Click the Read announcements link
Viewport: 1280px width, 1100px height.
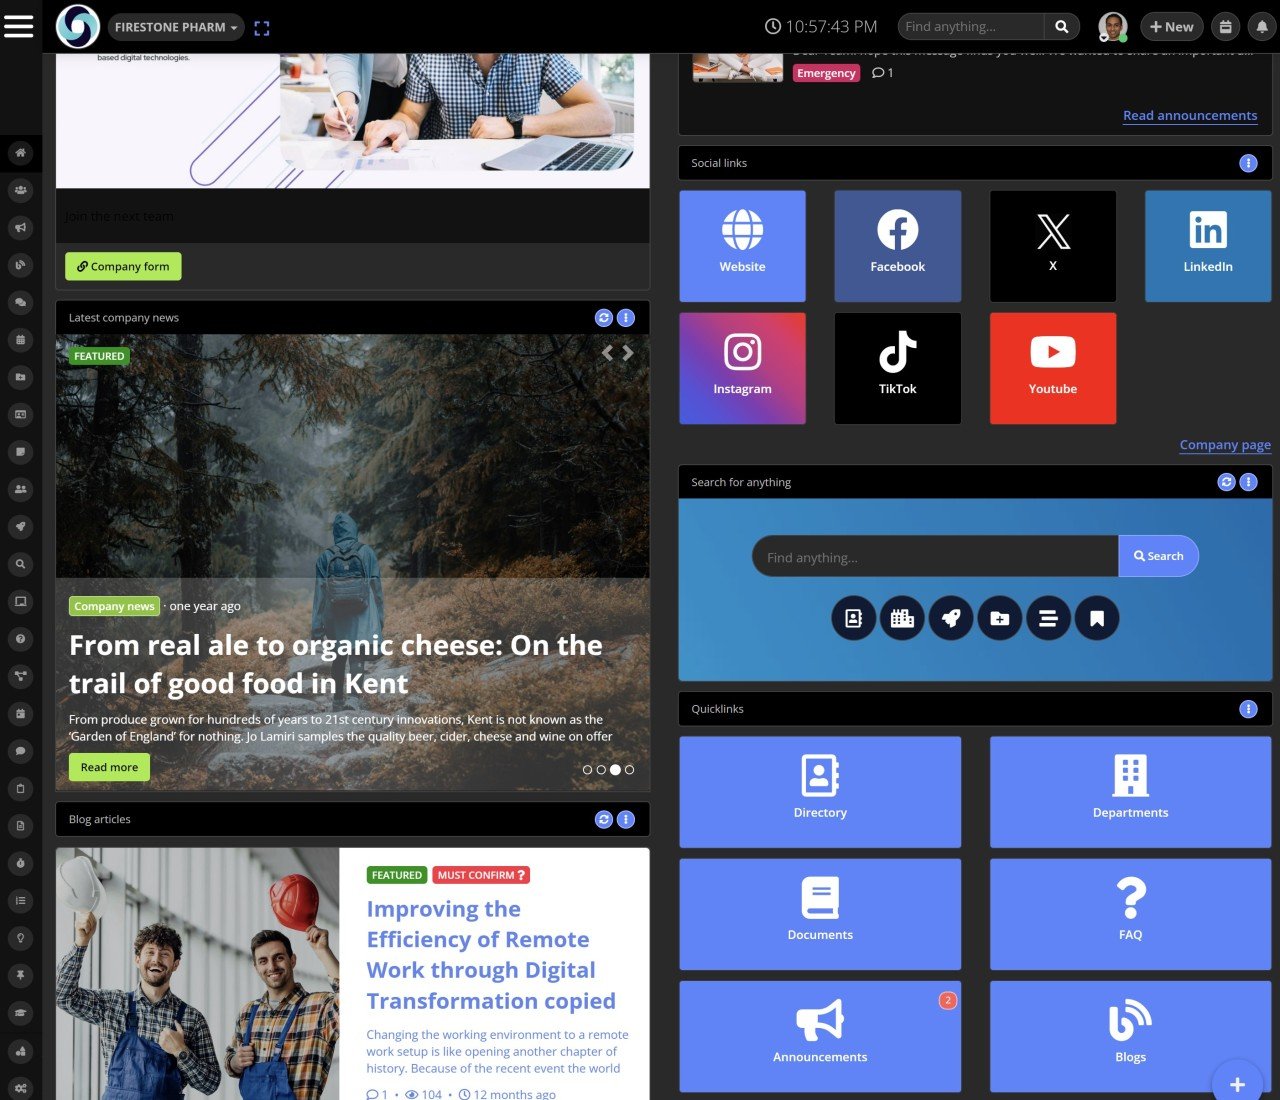click(x=1190, y=115)
